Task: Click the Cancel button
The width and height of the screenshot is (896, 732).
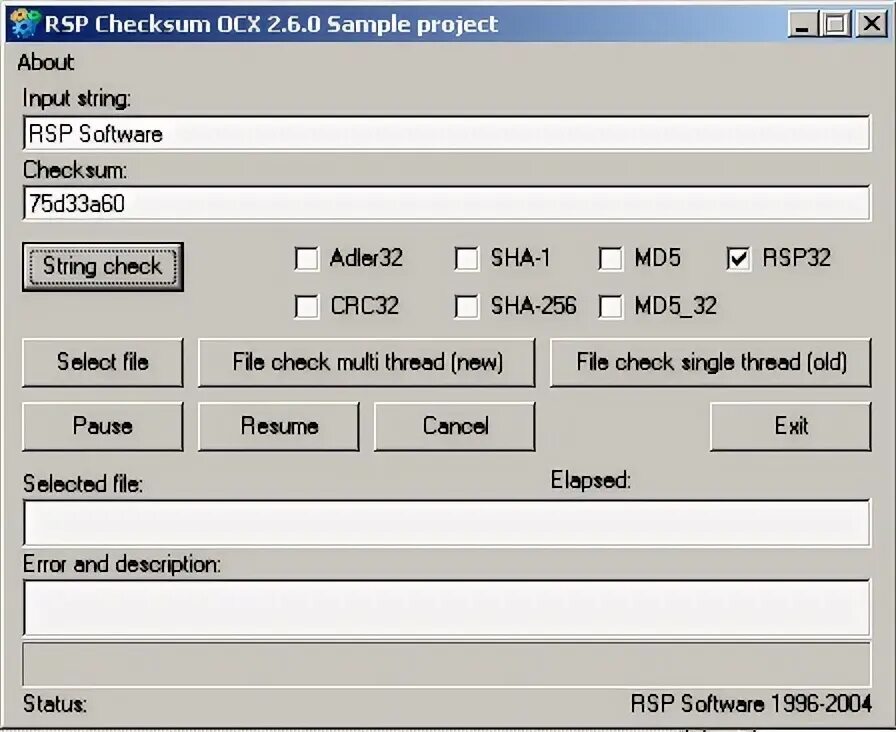Action: coord(455,426)
